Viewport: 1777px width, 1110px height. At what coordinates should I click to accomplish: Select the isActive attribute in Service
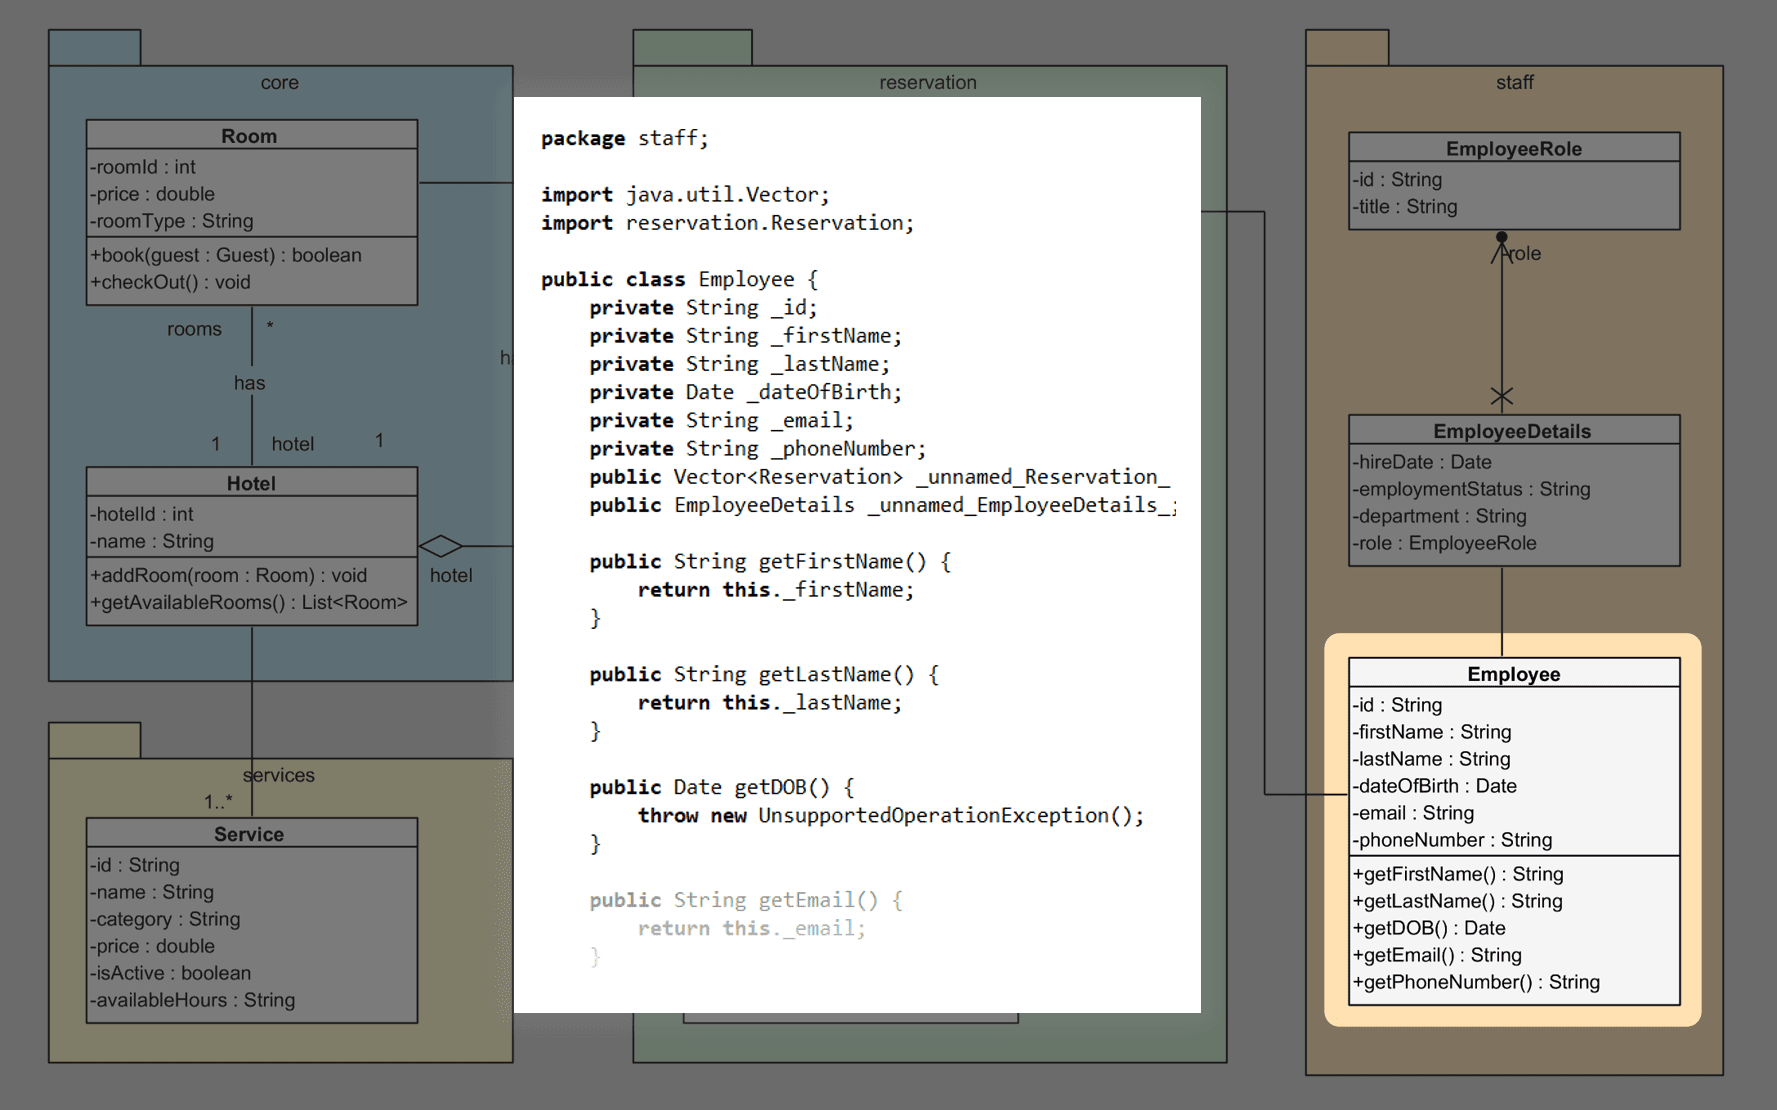169,972
